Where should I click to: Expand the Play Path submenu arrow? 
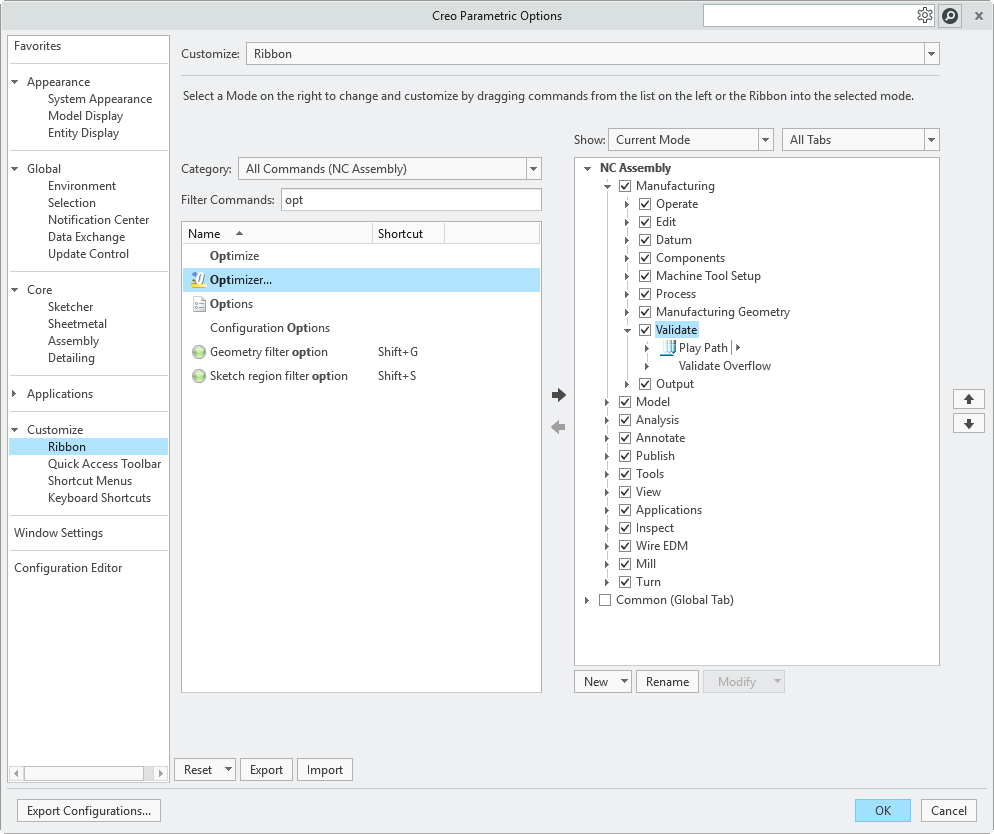click(738, 347)
